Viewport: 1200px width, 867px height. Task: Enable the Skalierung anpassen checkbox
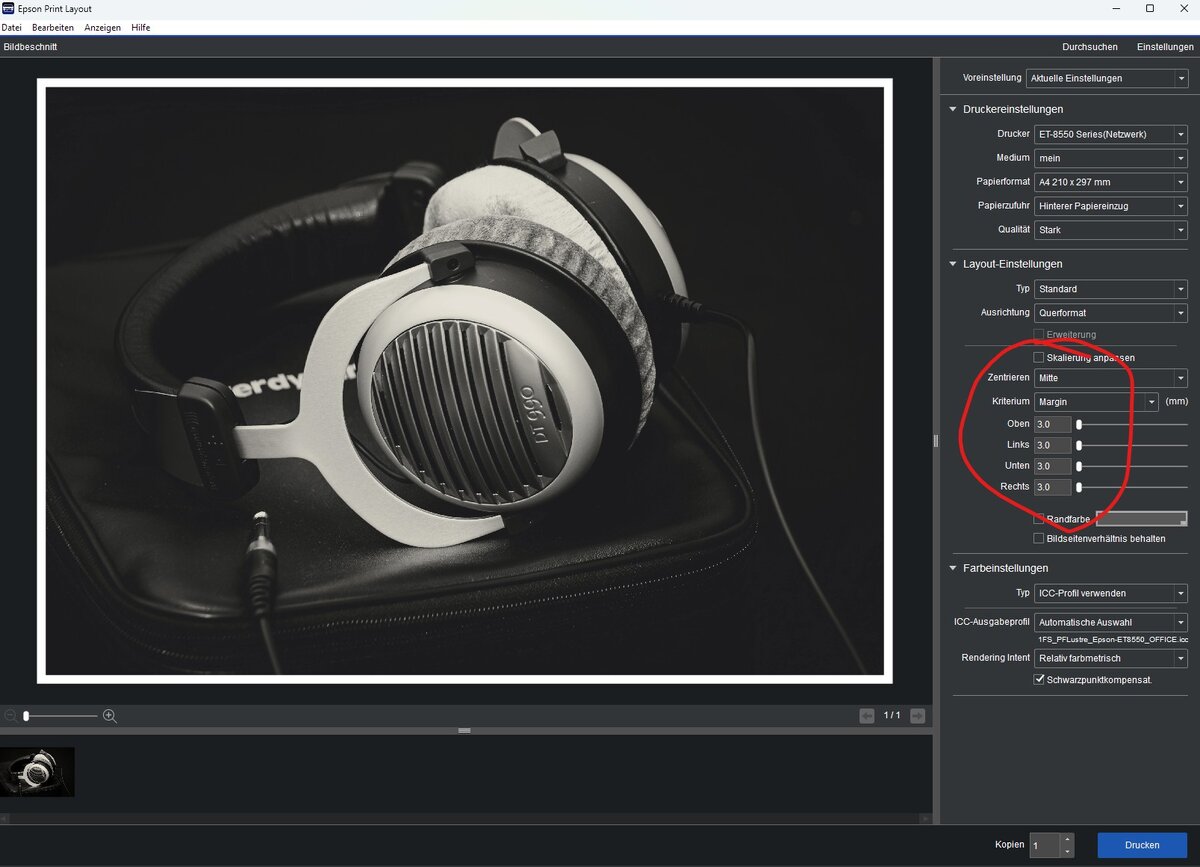coord(1039,357)
